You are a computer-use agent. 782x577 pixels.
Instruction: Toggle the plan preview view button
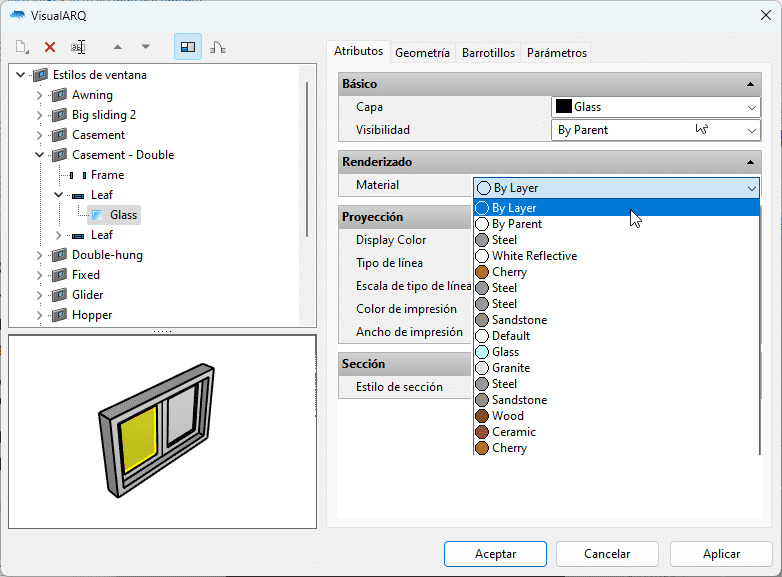click(x=188, y=47)
